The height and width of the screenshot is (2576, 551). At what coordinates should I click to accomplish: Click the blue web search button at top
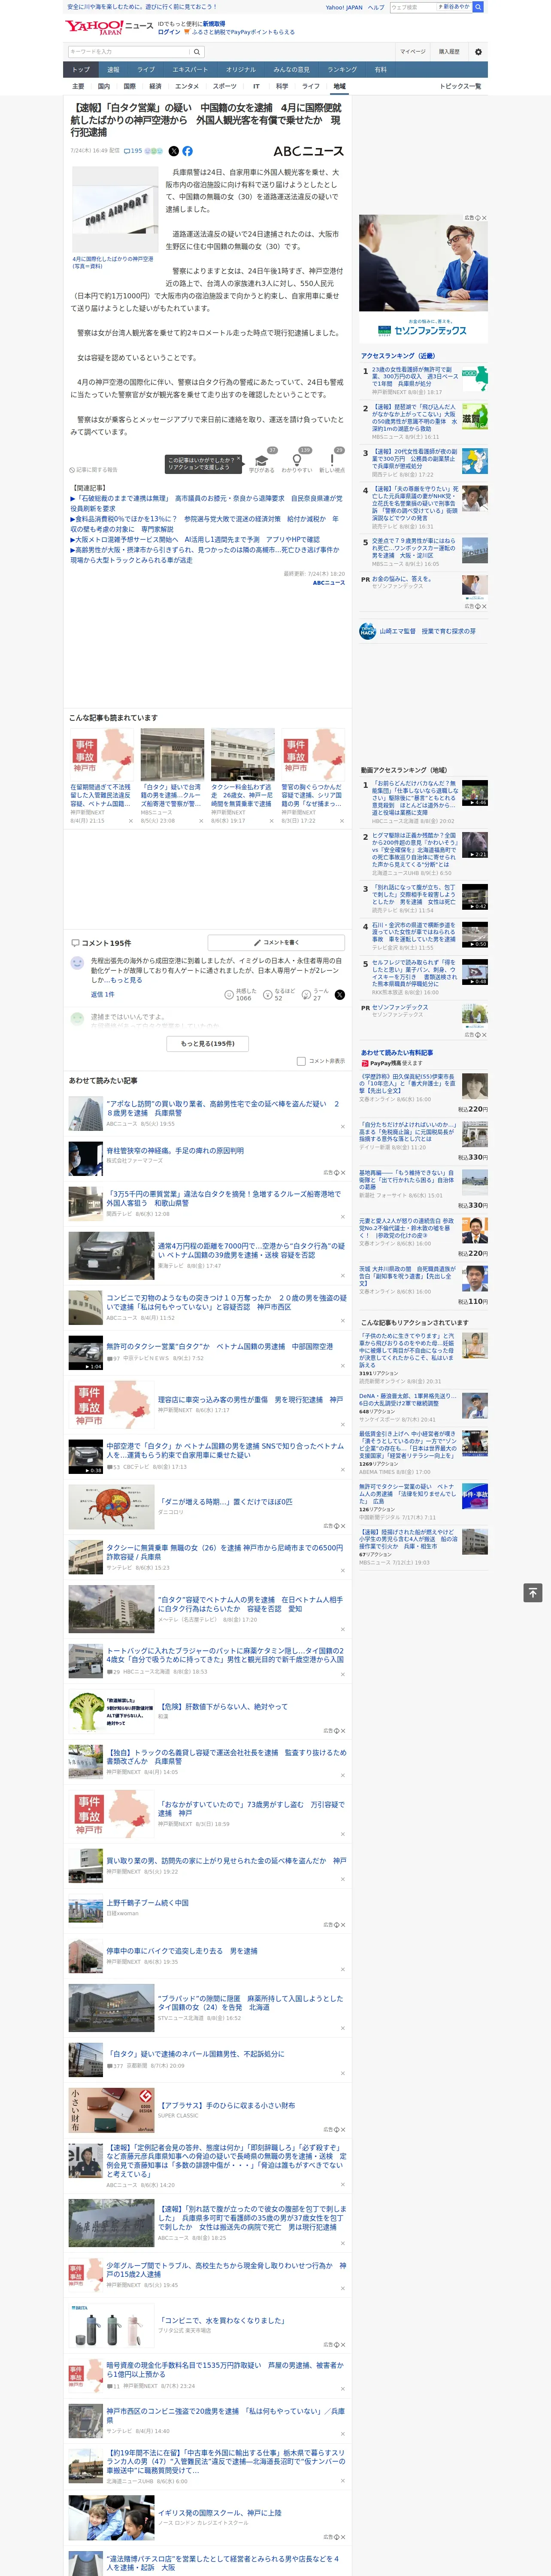click(x=478, y=7)
